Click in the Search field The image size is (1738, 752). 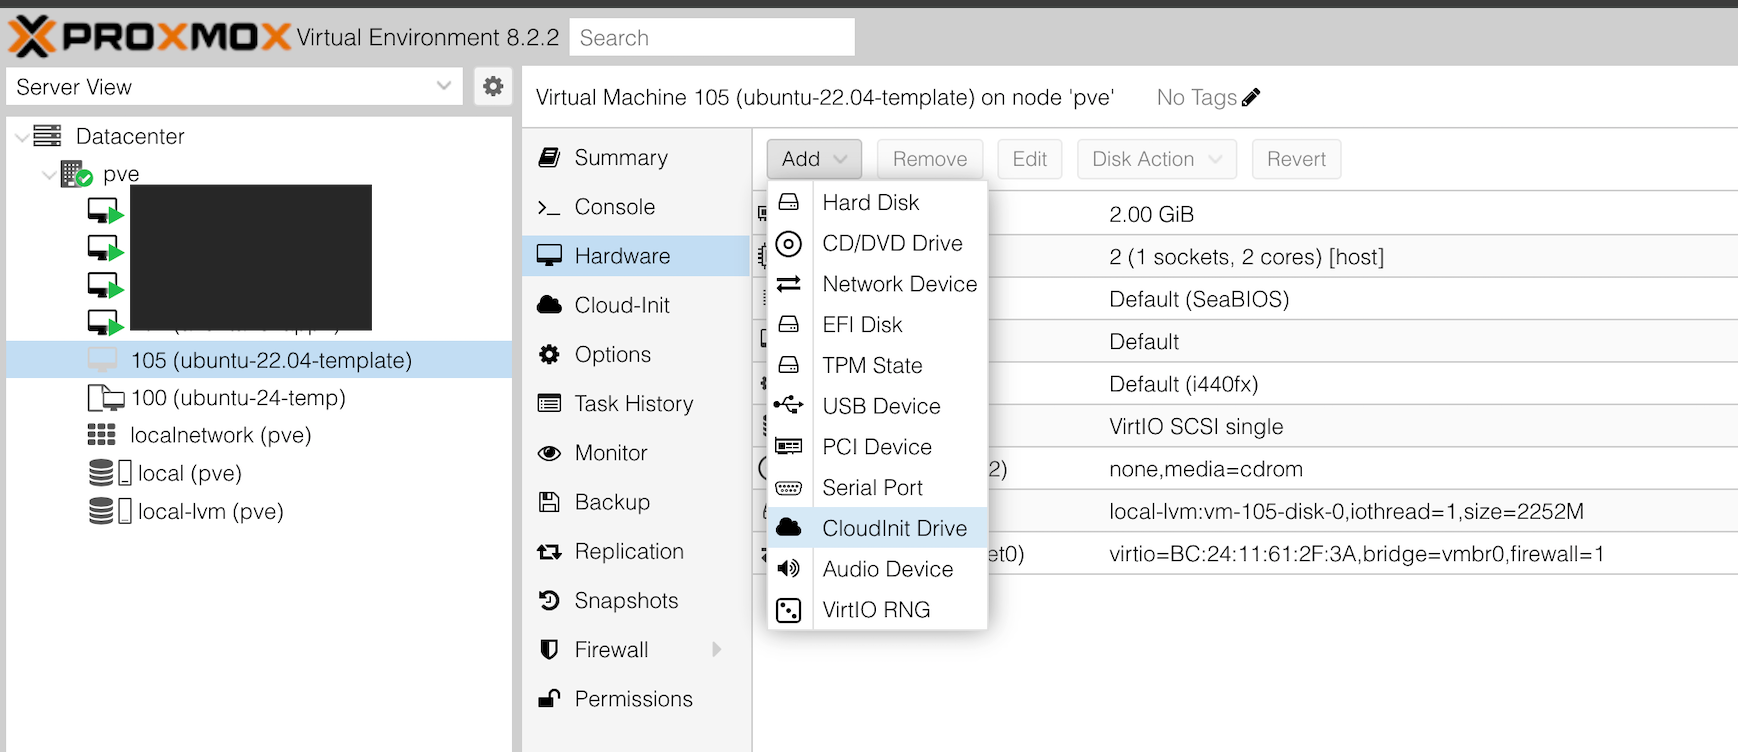point(711,38)
